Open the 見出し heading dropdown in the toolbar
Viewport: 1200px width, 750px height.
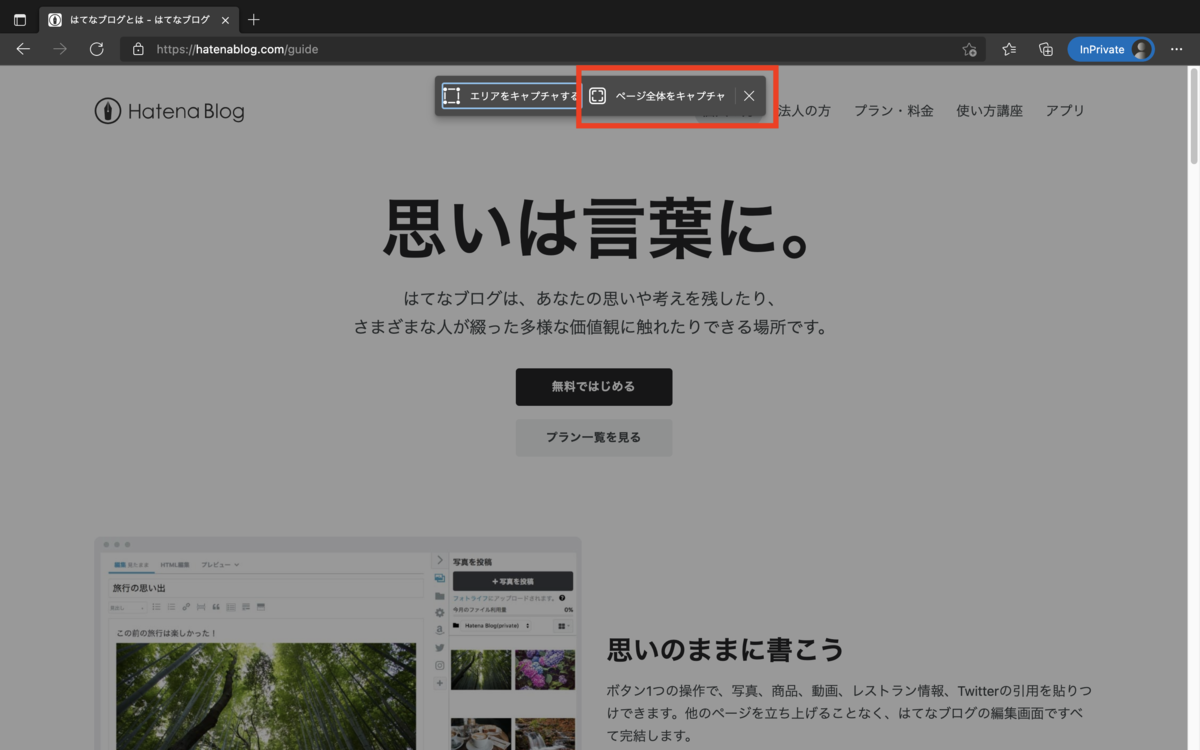pos(127,607)
